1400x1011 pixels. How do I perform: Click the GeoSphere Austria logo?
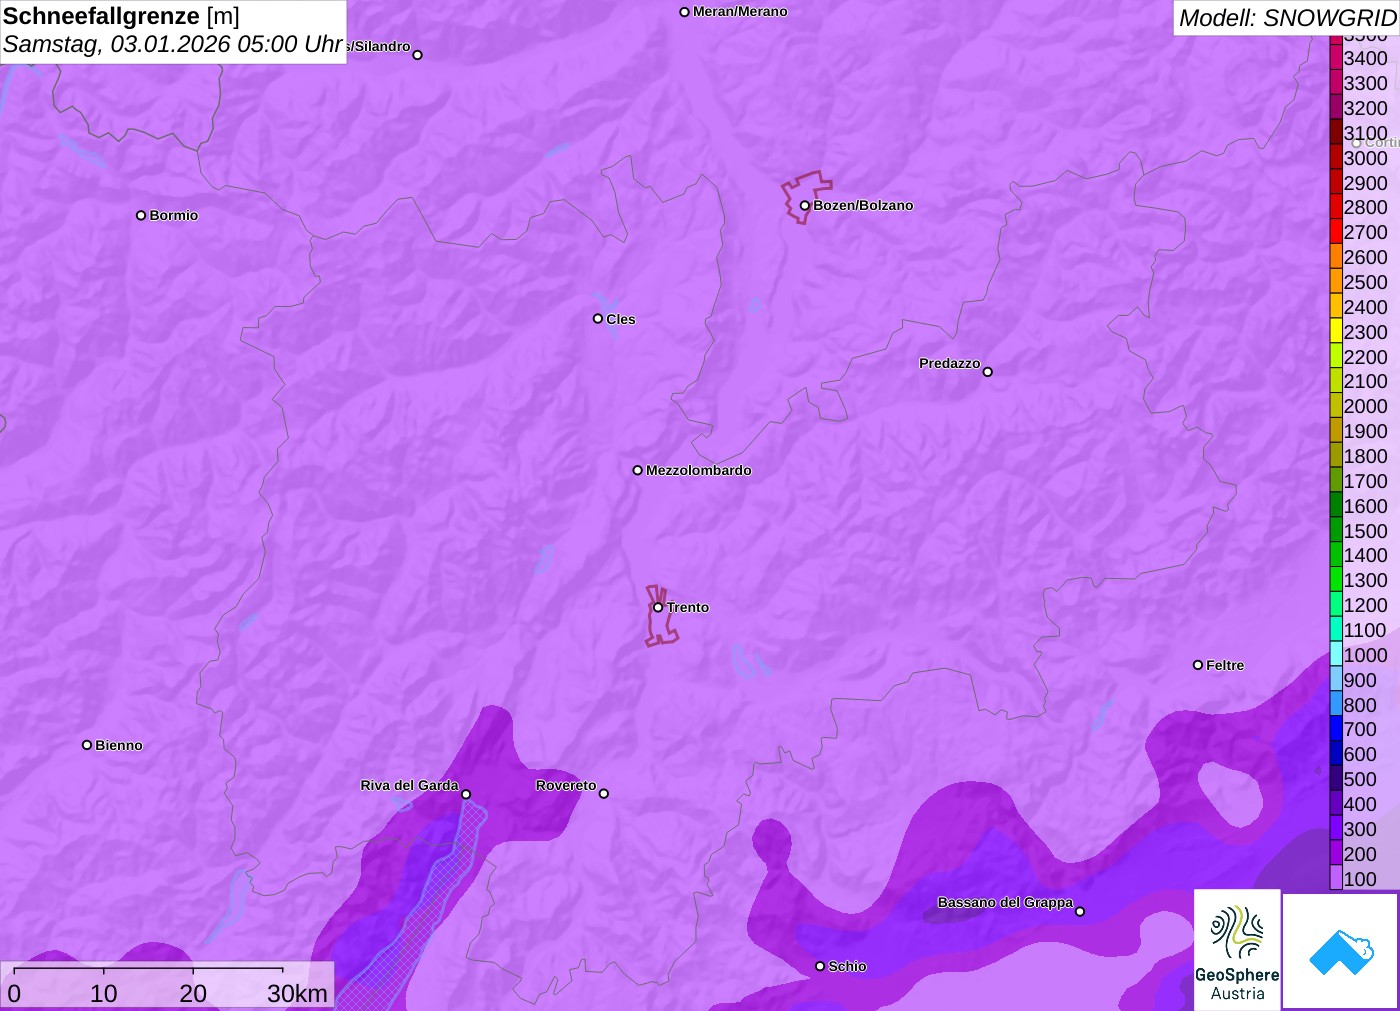(x=1237, y=949)
